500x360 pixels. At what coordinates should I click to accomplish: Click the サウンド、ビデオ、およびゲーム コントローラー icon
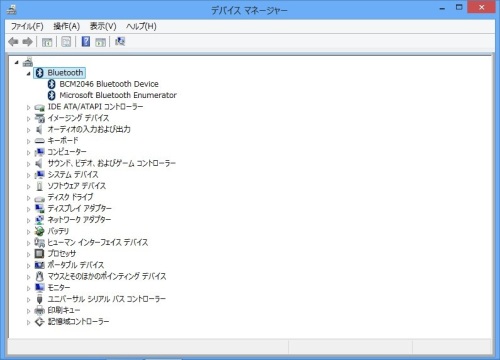(39, 163)
